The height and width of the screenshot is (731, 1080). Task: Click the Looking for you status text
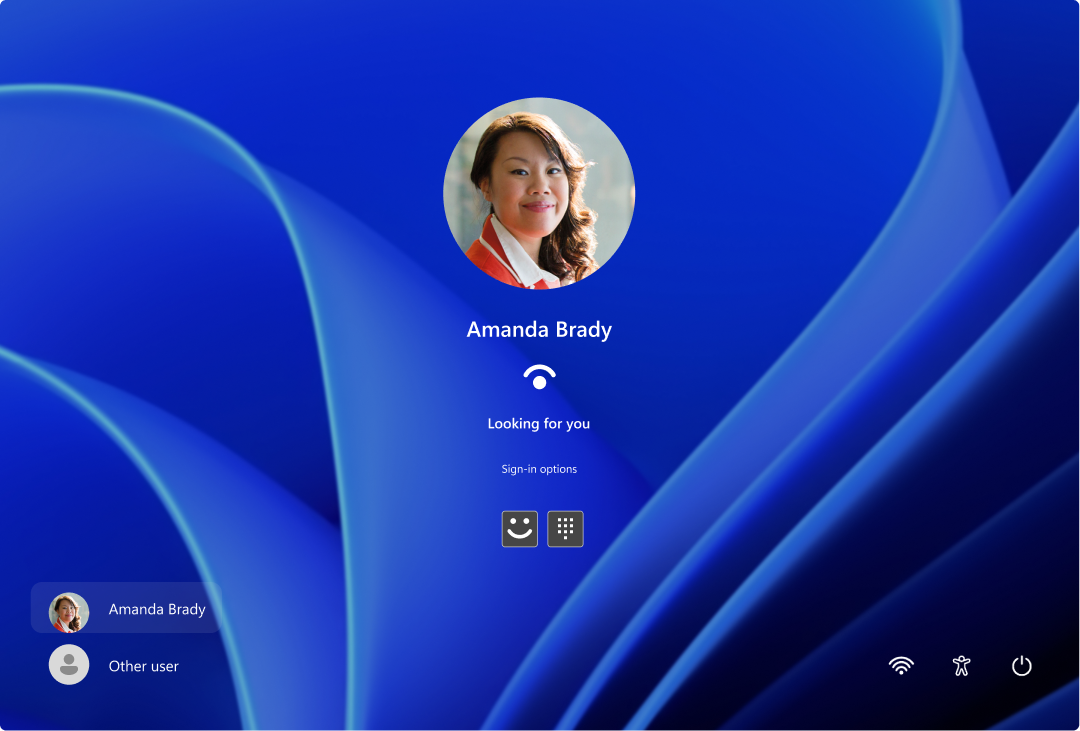(x=539, y=423)
